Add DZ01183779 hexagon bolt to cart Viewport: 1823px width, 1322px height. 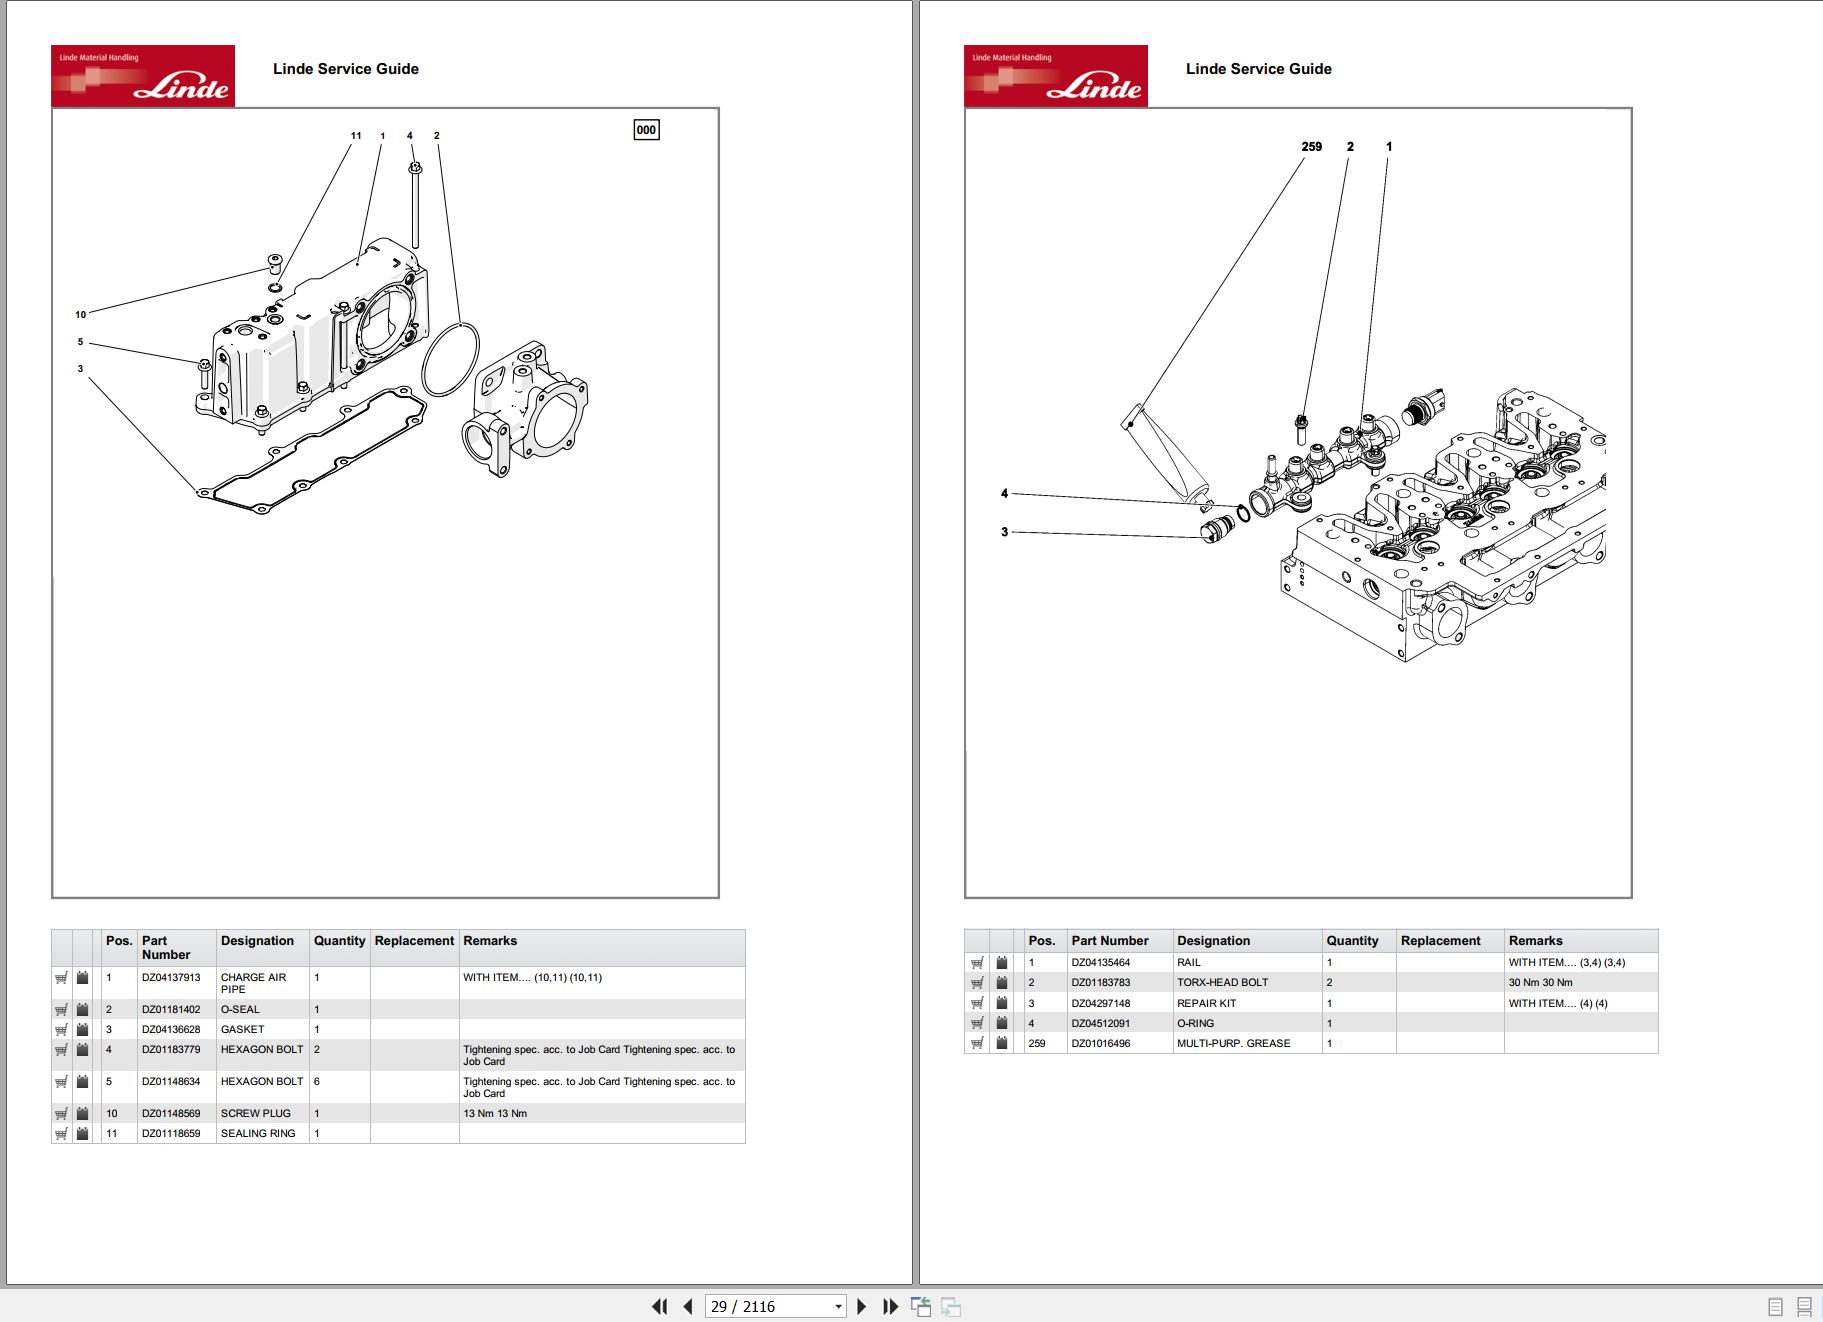(61, 1050)
